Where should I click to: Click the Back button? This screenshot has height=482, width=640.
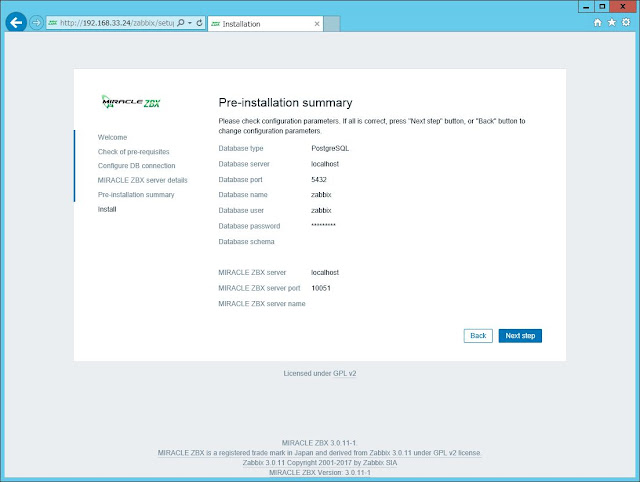[478, 336]
